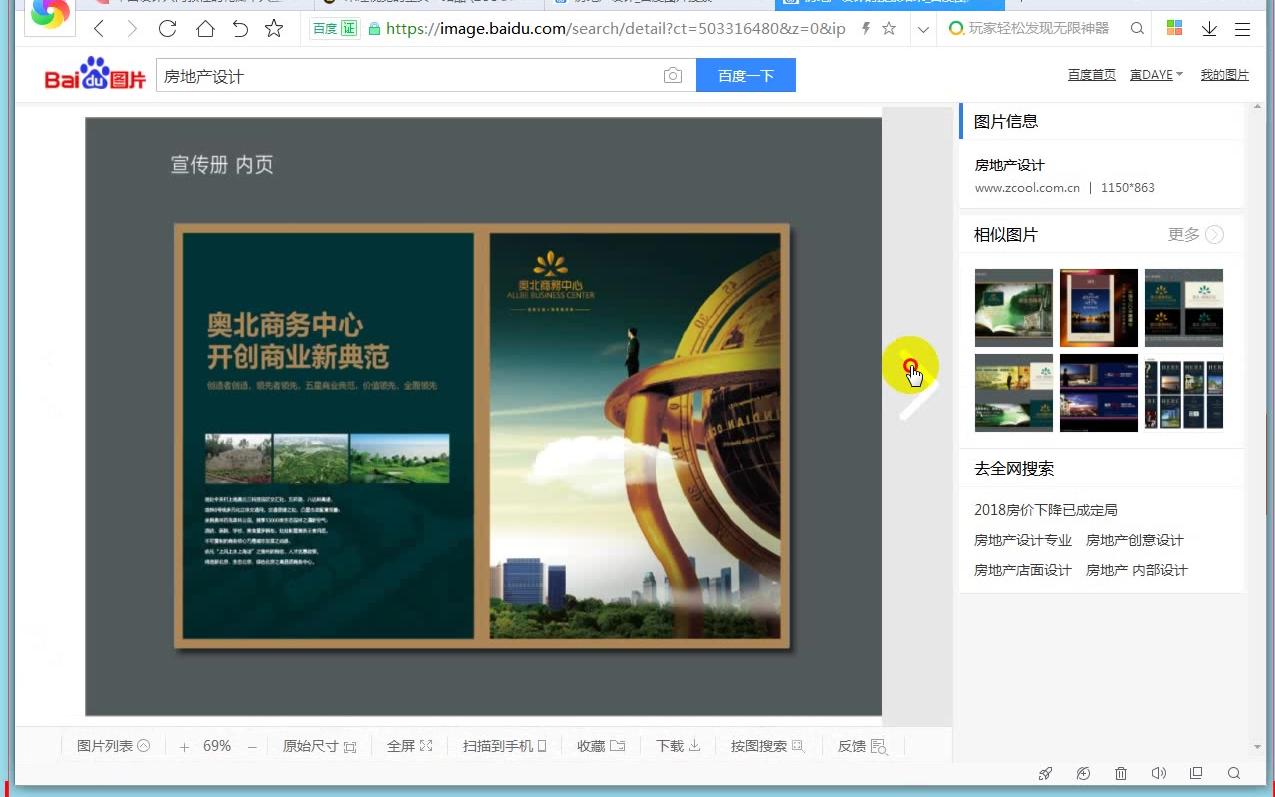Mute browser sound via the speaker icon
This screenshot has width=1275, height=797.
tap(1159, 773)
